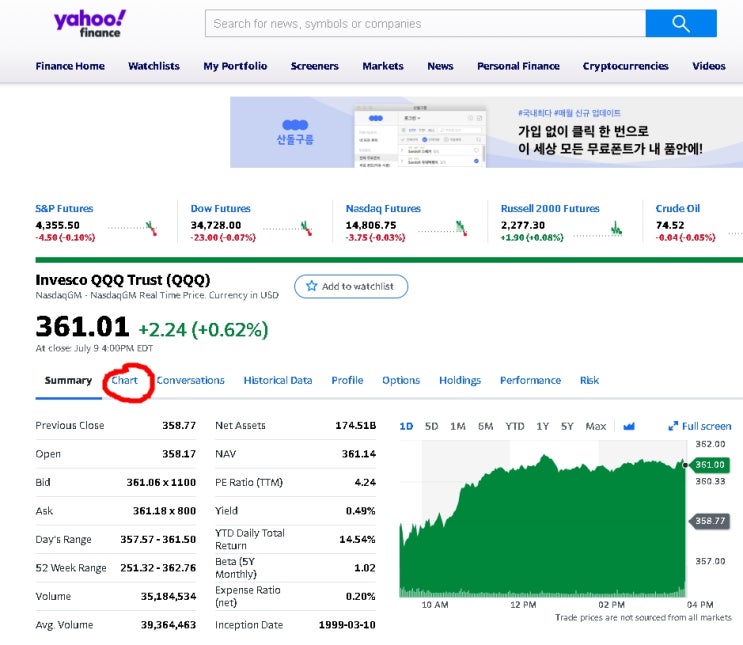Screen dimensions: 743x645
Task: Switch to the Profile tab
Action: [x=347, y=381]
